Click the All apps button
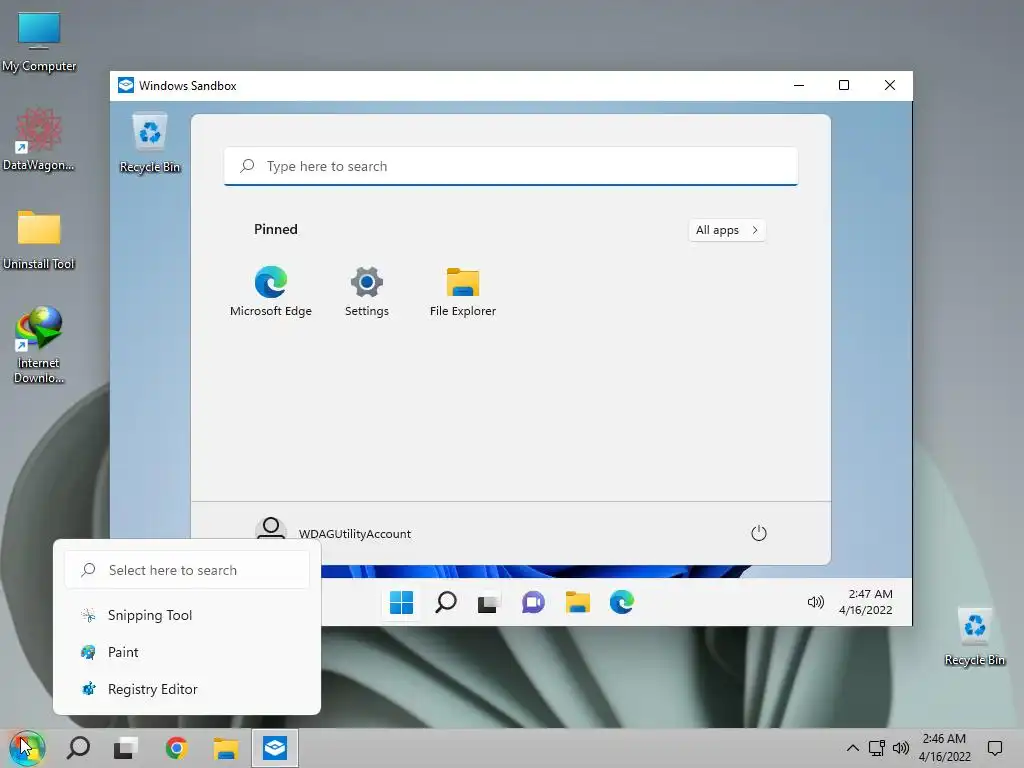1024x768 pixels. 727,230
